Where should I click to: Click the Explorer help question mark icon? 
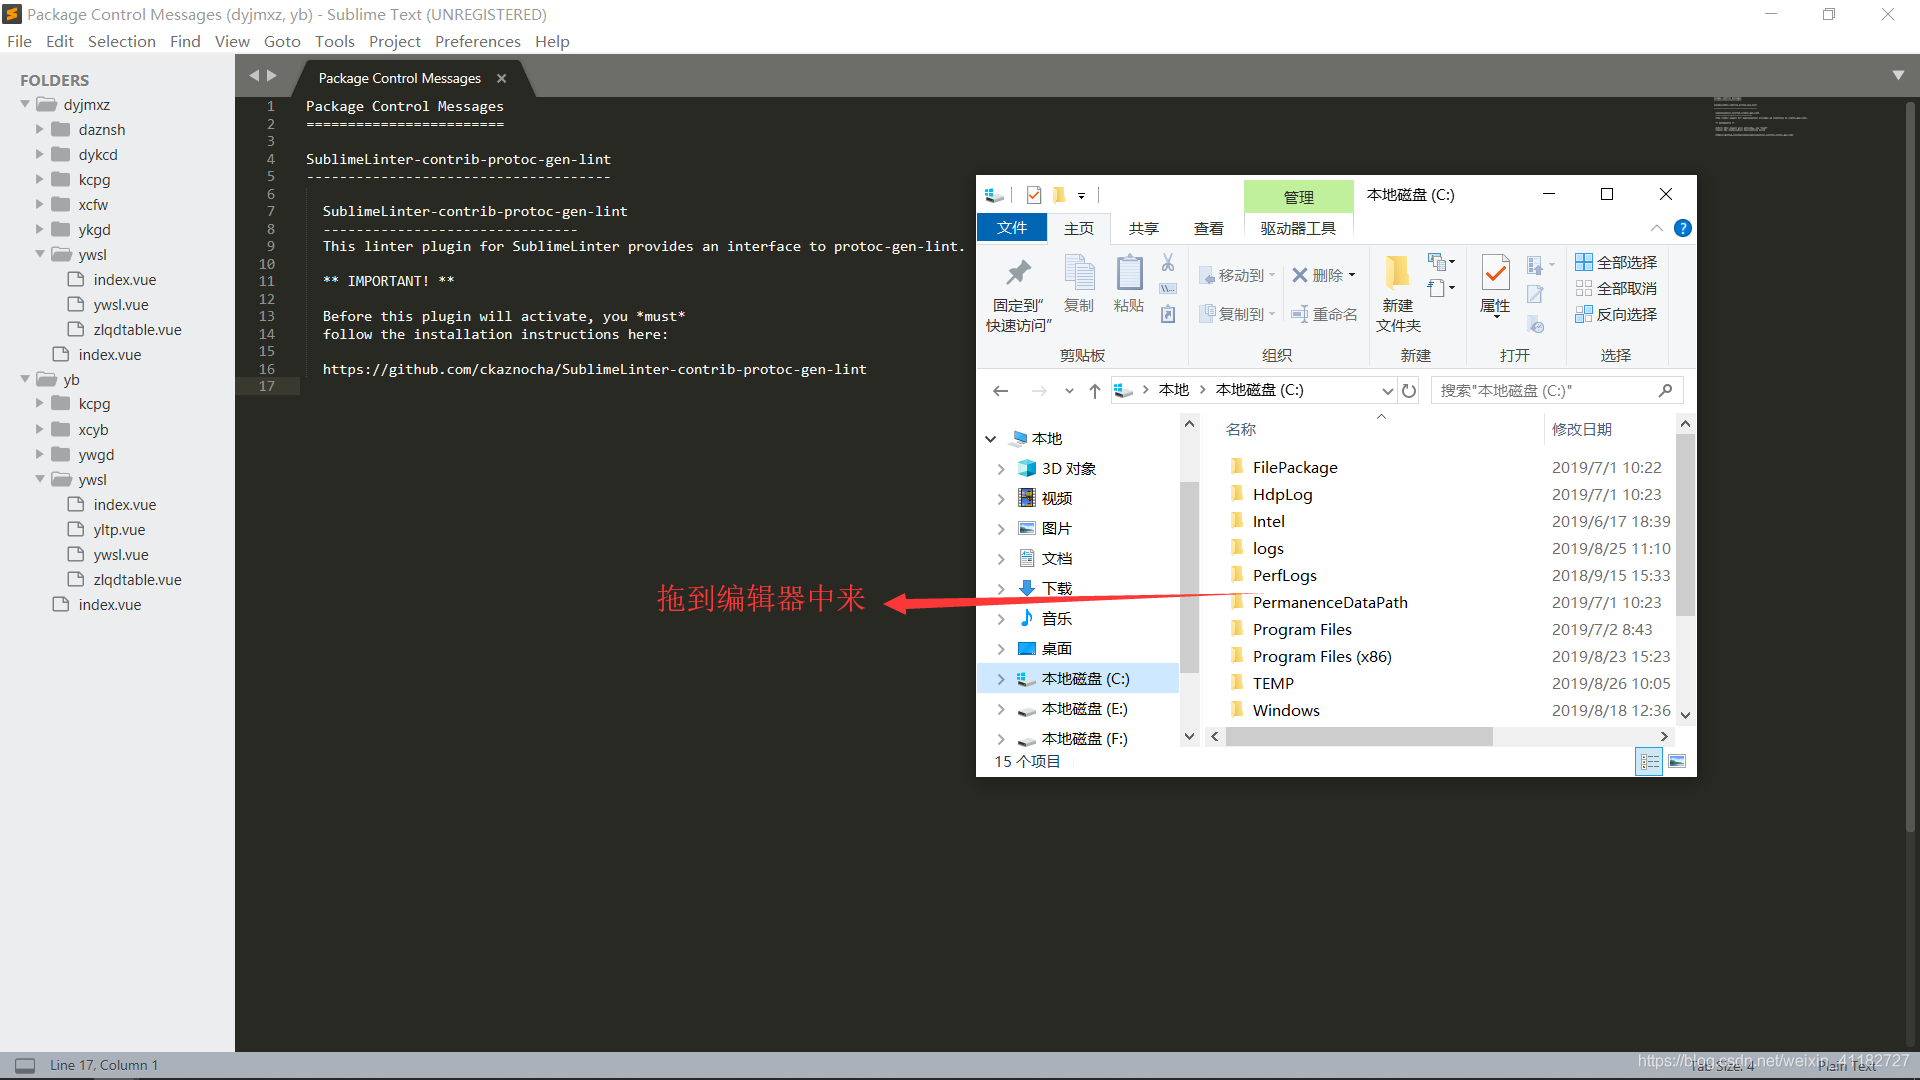coord(1683,228)
